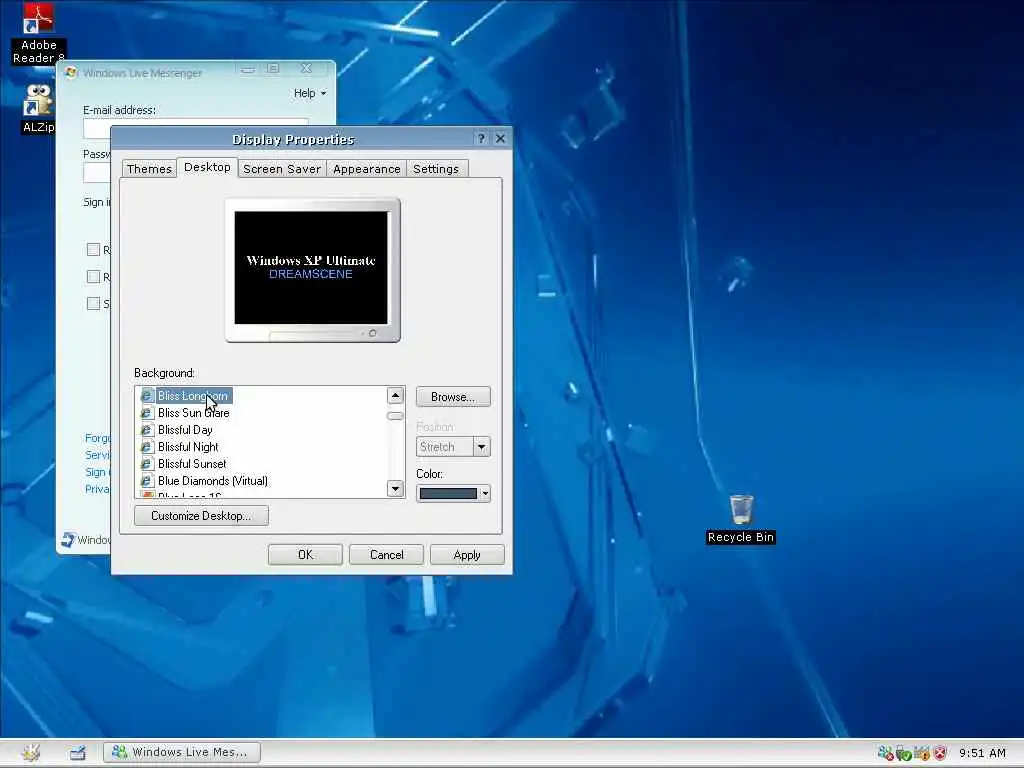Switch to the Screen Saver tab
The width and height of the screenshot is (1024, 768).
[x=282, y=168]
